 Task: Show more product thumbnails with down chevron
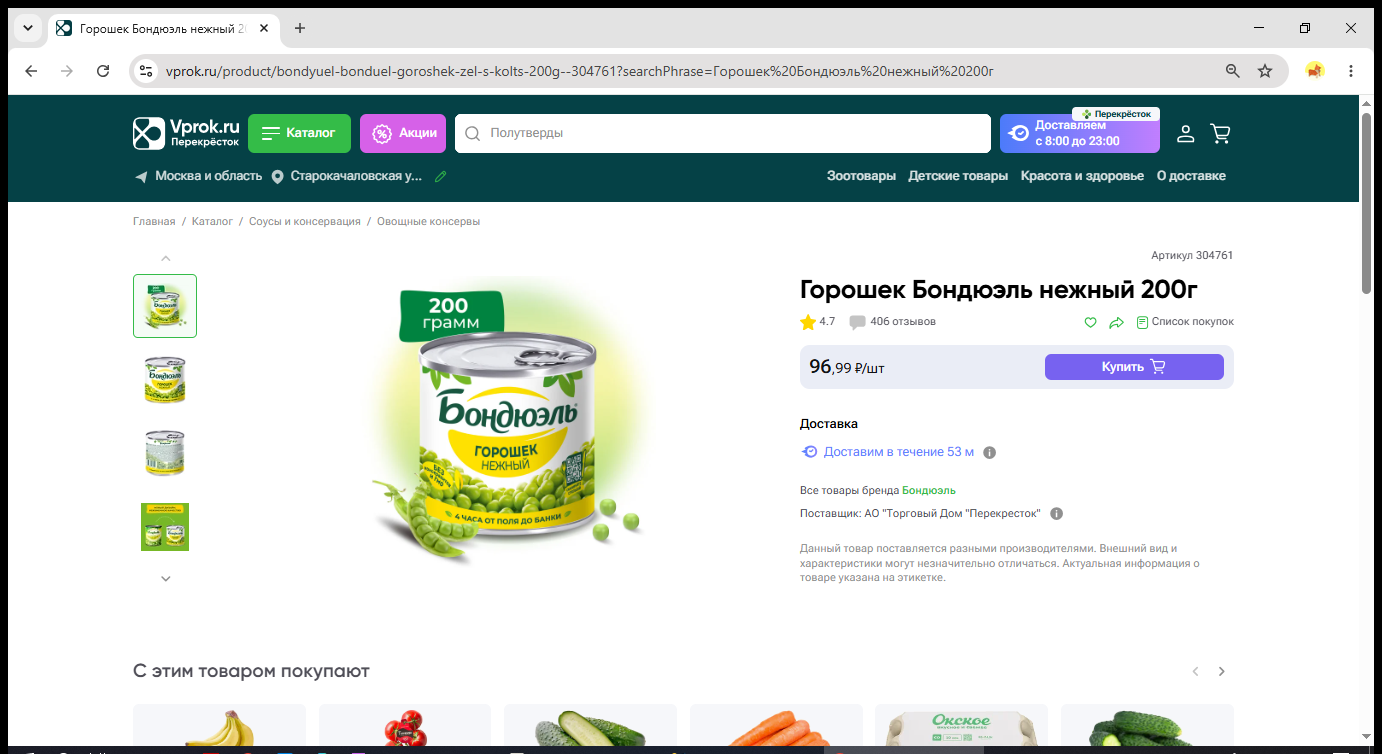click(166, 578)
